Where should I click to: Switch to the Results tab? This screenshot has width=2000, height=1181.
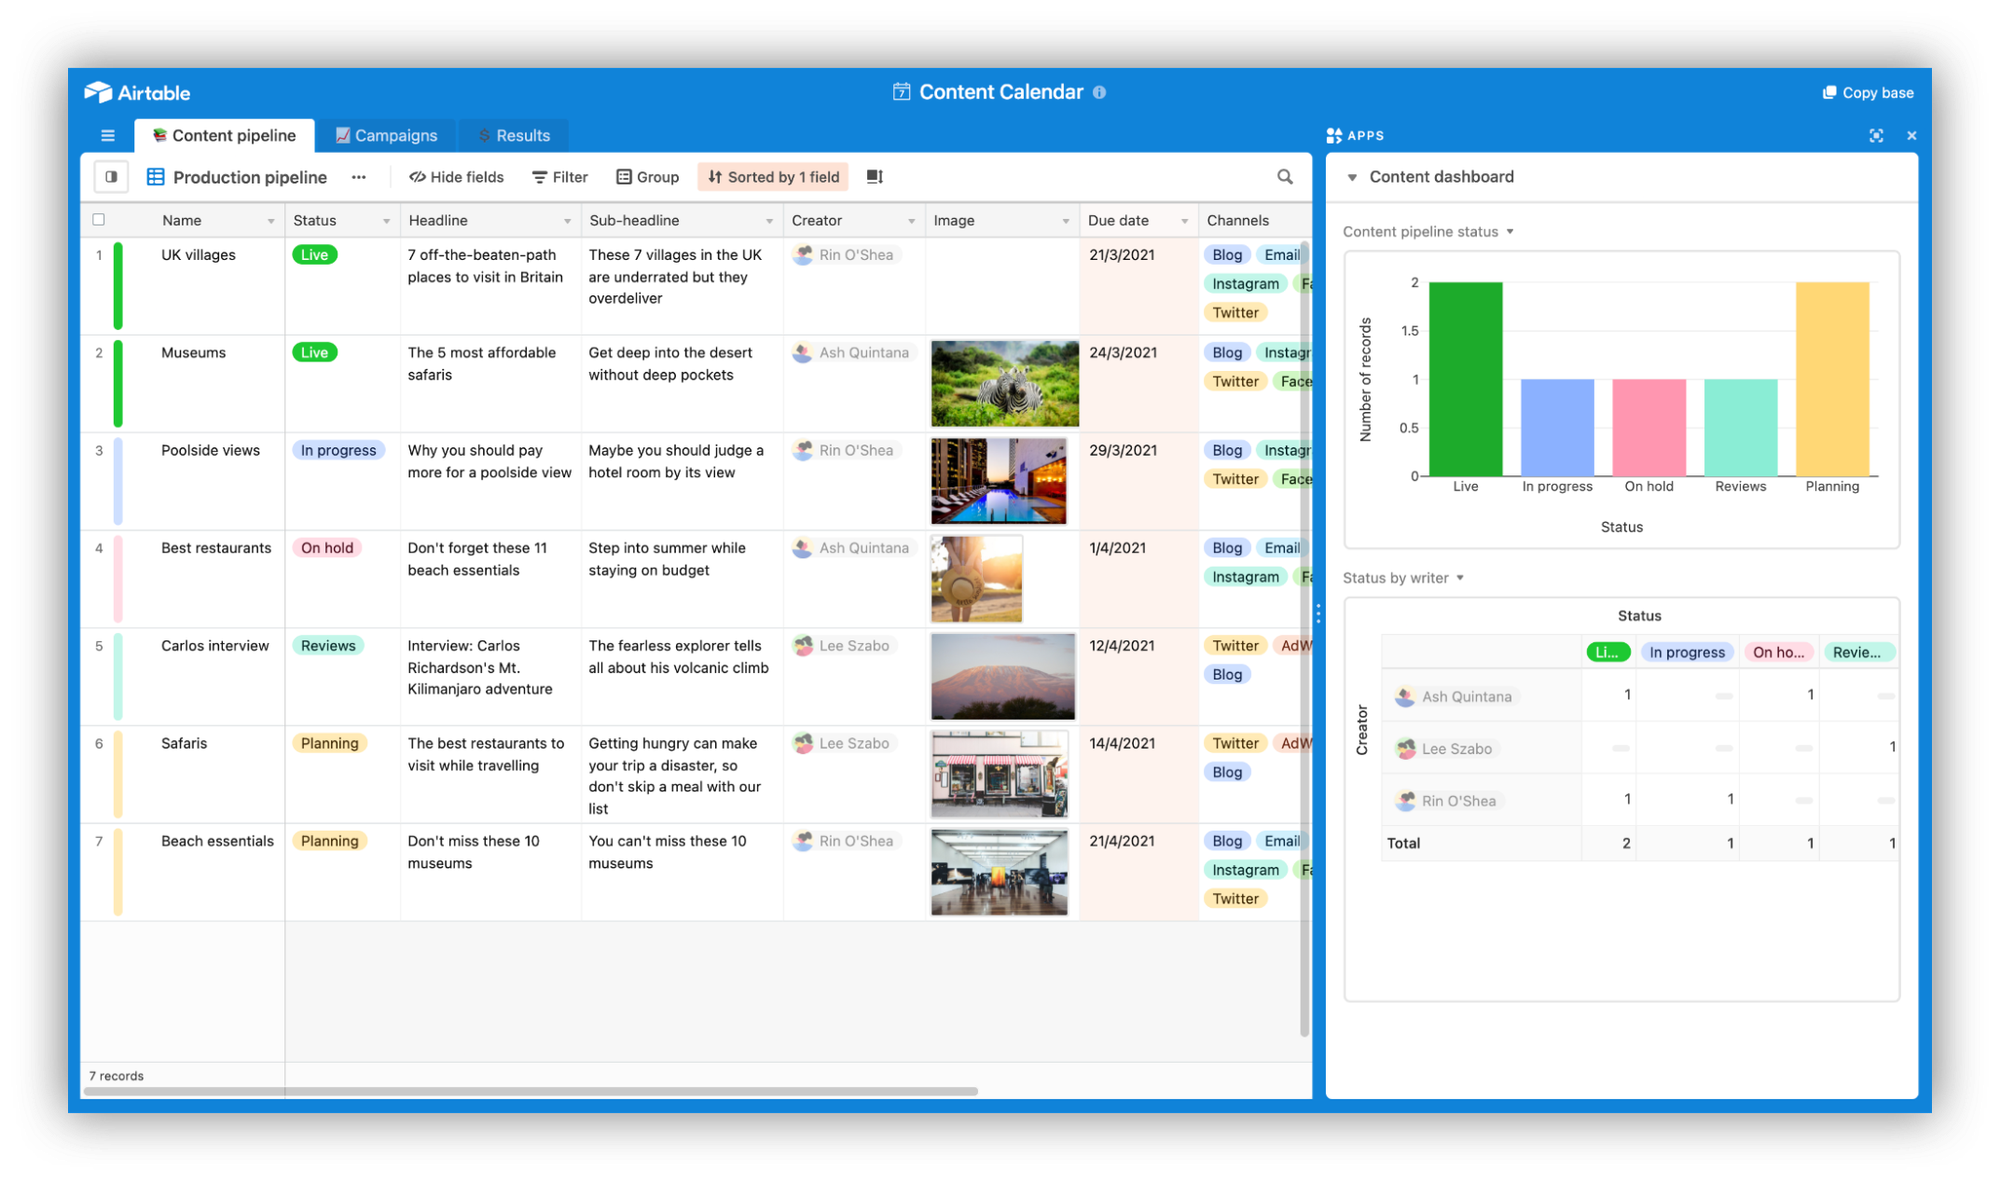click(x=514, y=135)
